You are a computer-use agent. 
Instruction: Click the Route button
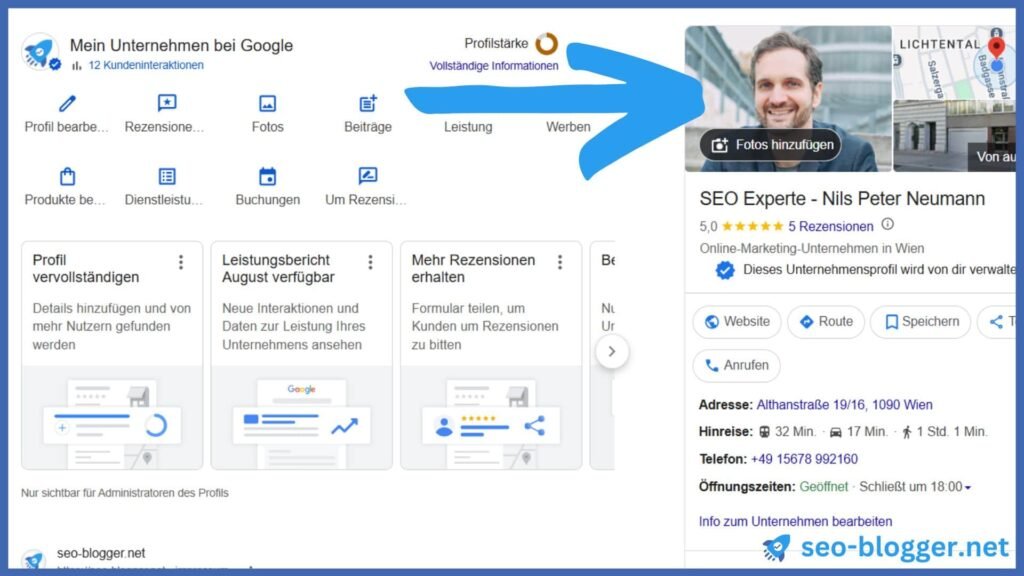(x=826, y=322)
